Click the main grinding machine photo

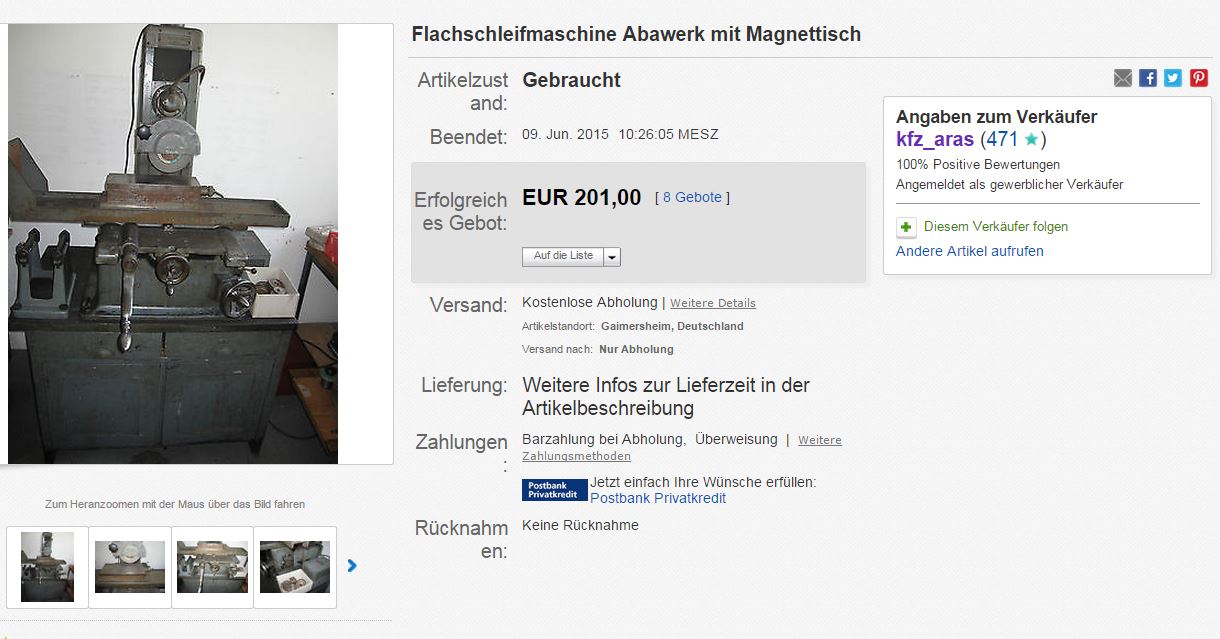point(173,244)
